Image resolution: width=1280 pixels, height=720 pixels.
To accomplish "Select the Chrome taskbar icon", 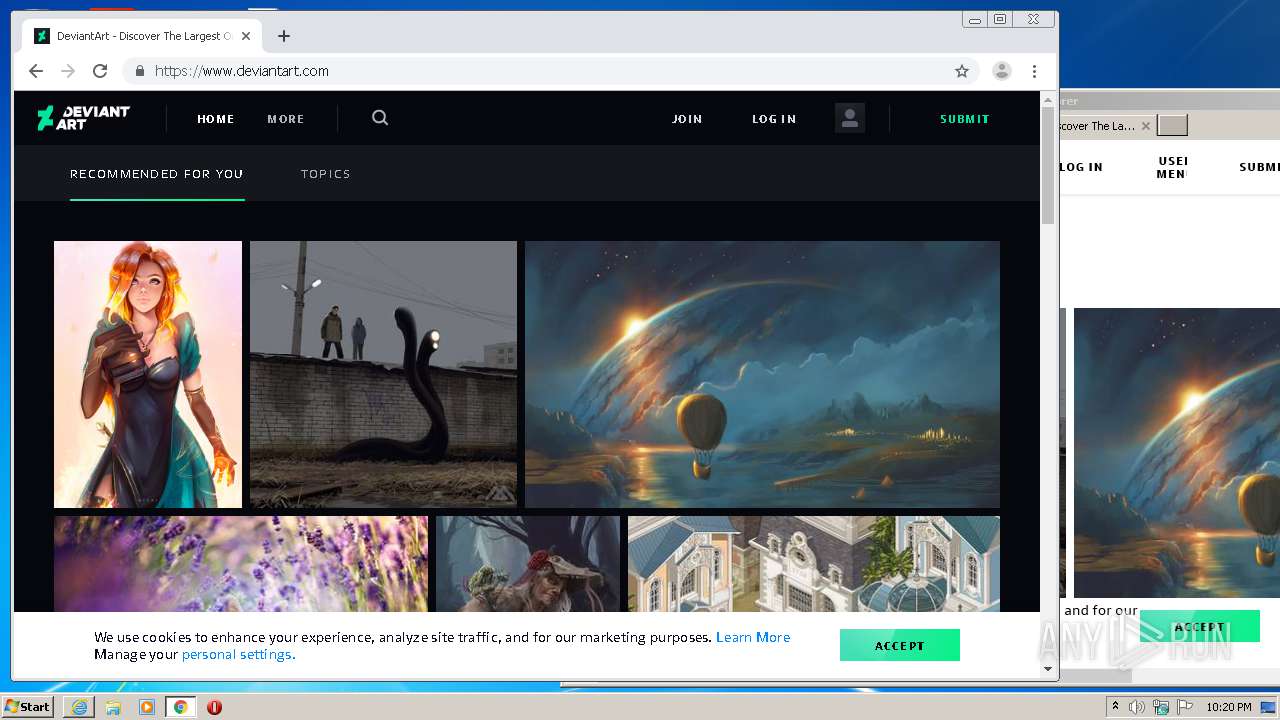I will (x=181, y=707).
